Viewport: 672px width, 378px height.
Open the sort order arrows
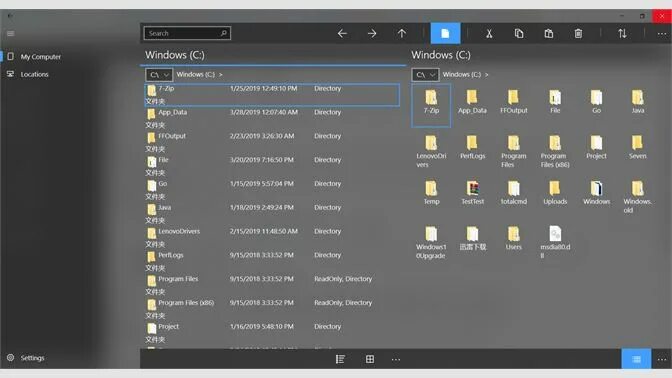click(622, 33)
